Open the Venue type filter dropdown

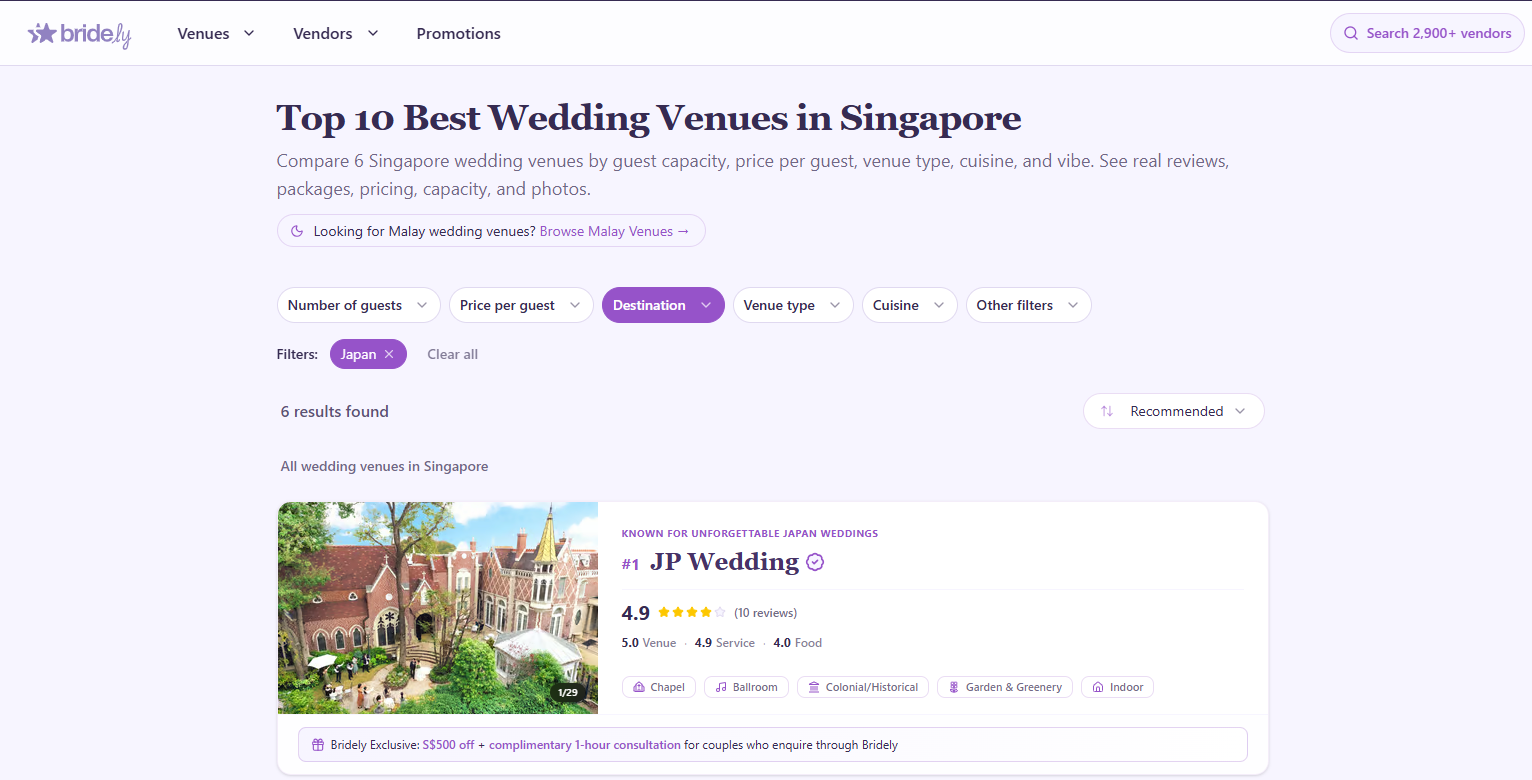793,305
